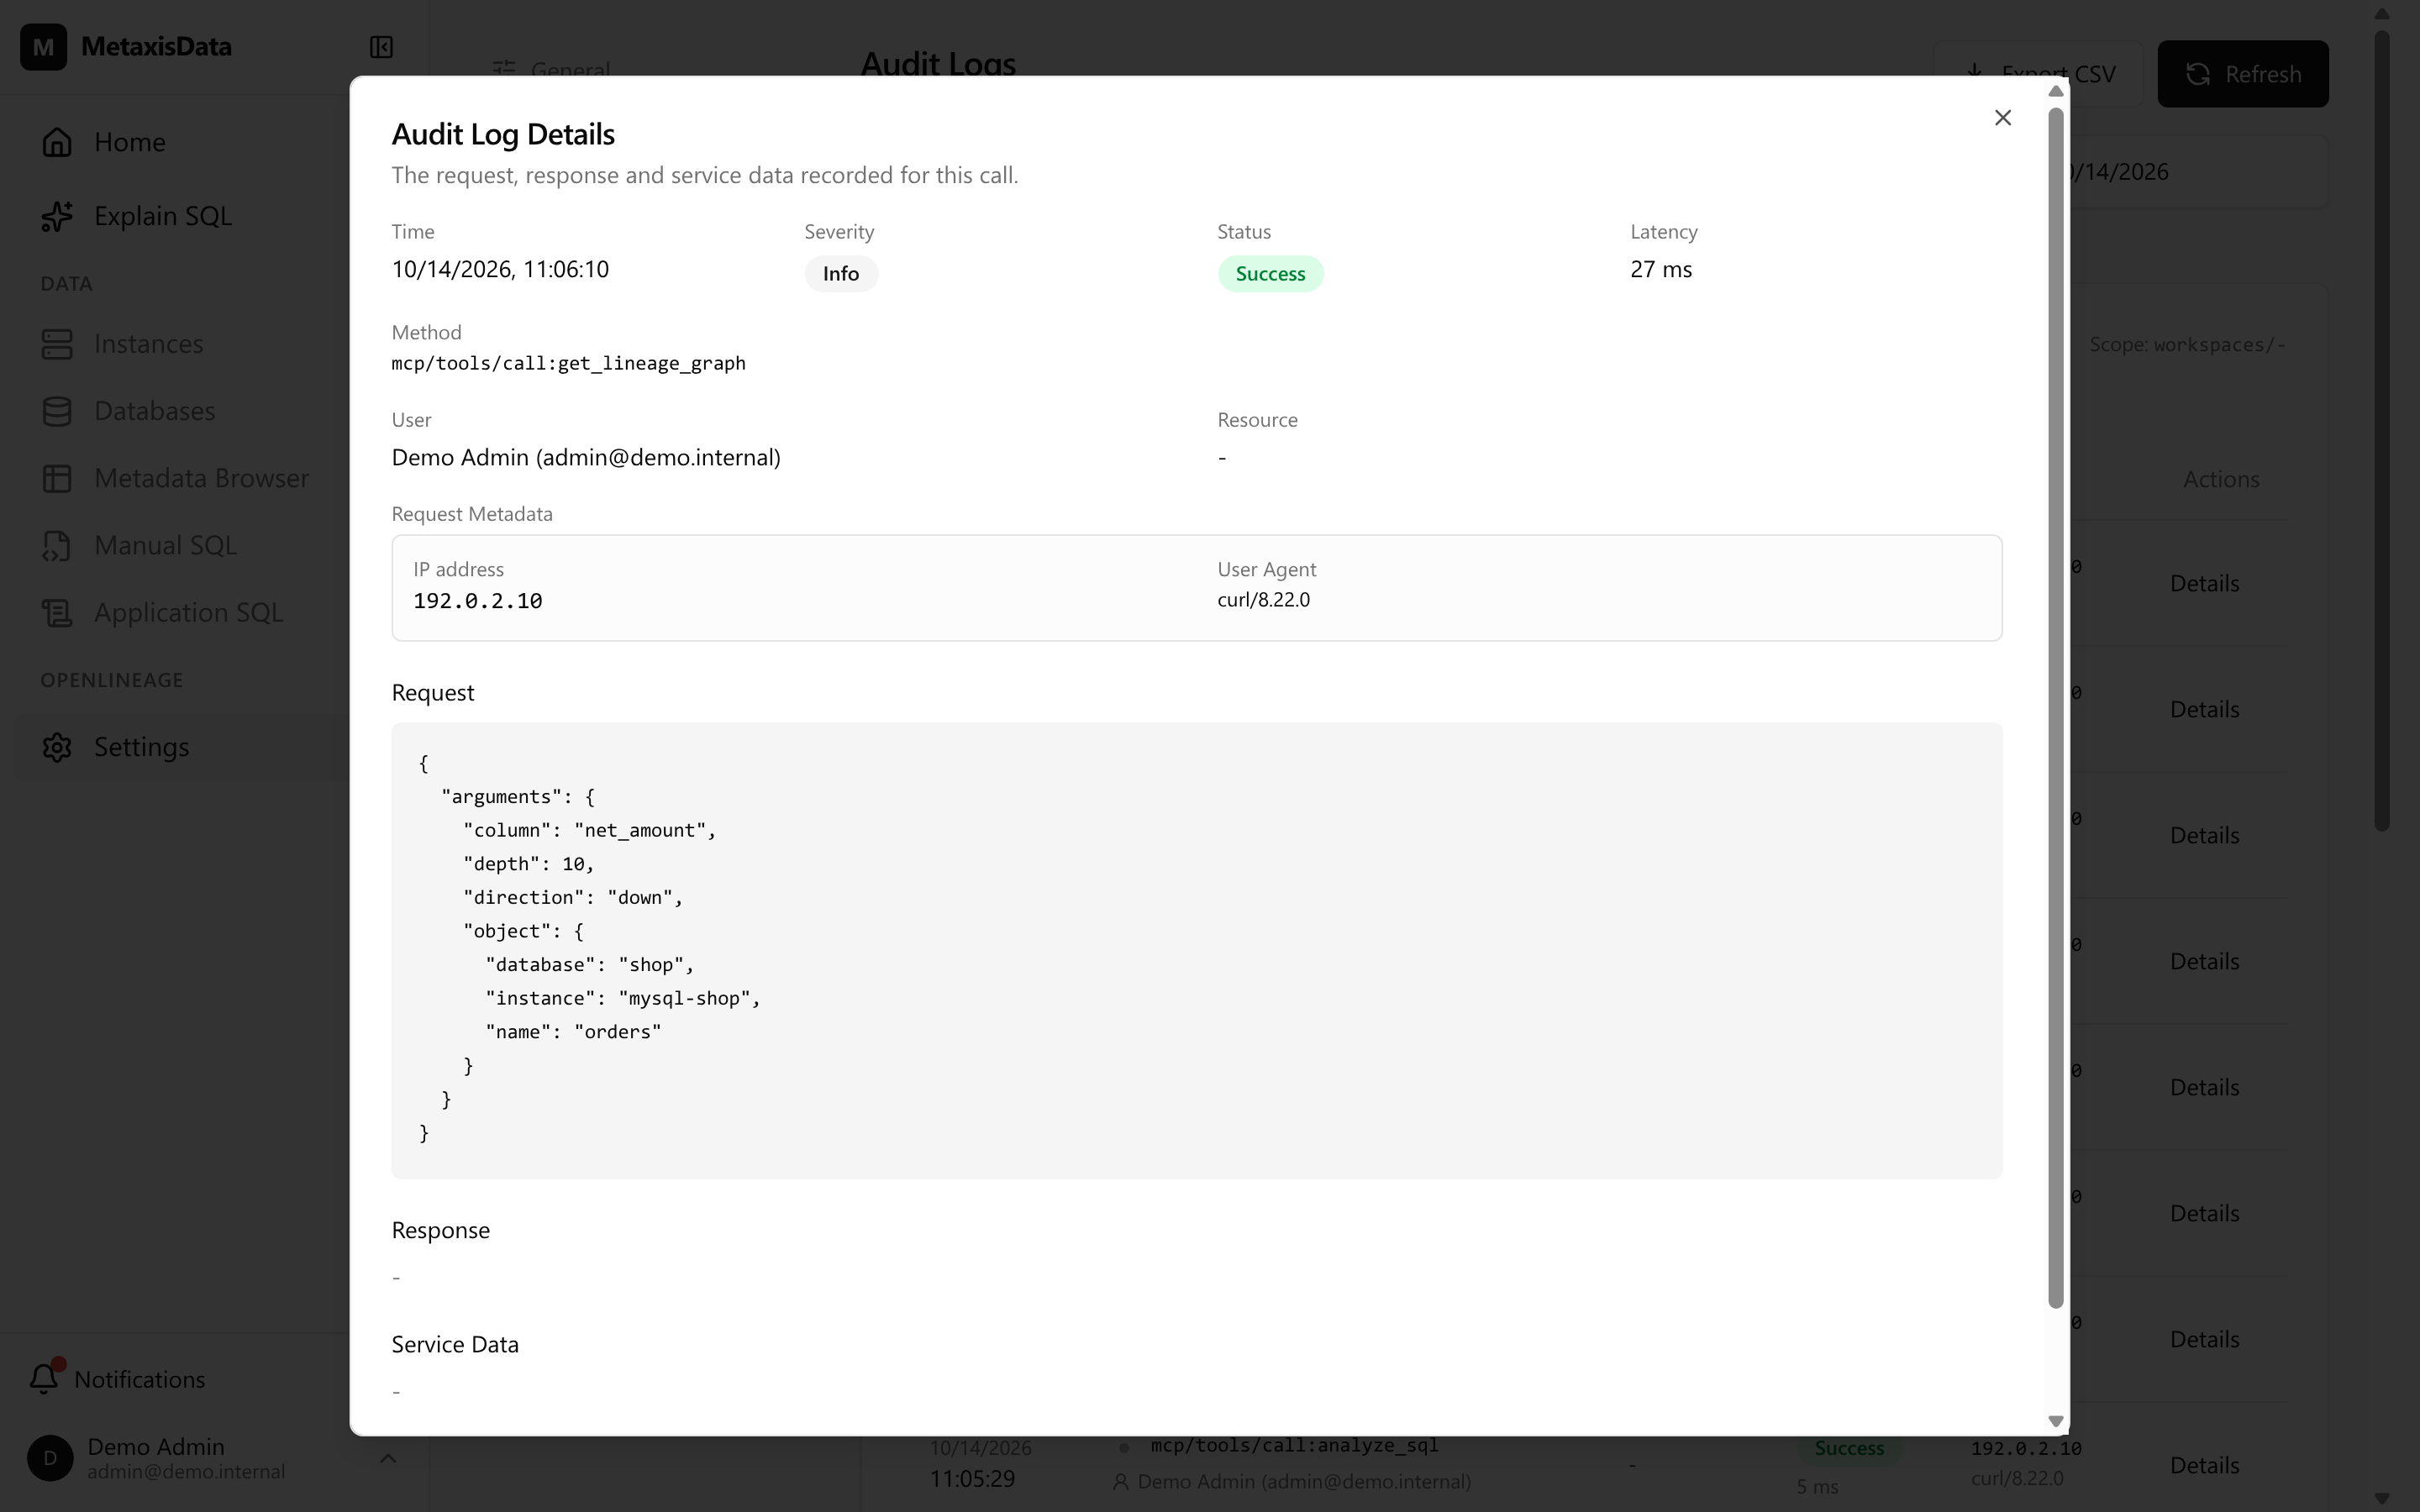Click the Demo Admin avatar
Viewport: 2420px width, 1512px height.
pos(50,1458)
